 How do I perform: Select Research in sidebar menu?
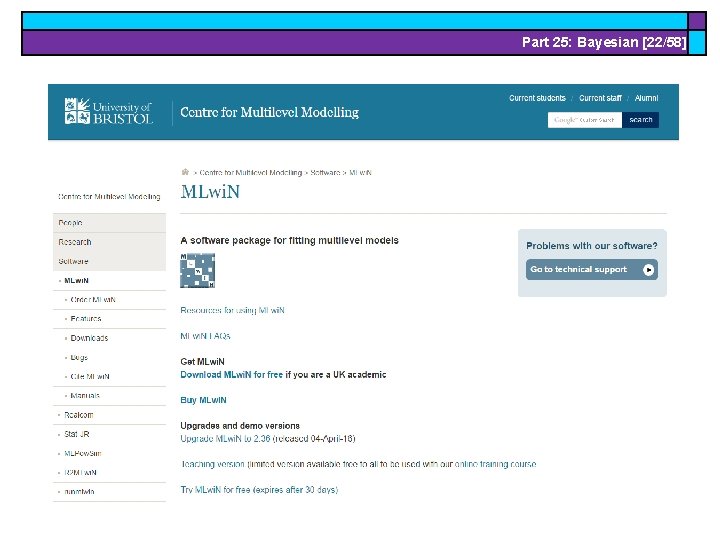tap(109, 242)
